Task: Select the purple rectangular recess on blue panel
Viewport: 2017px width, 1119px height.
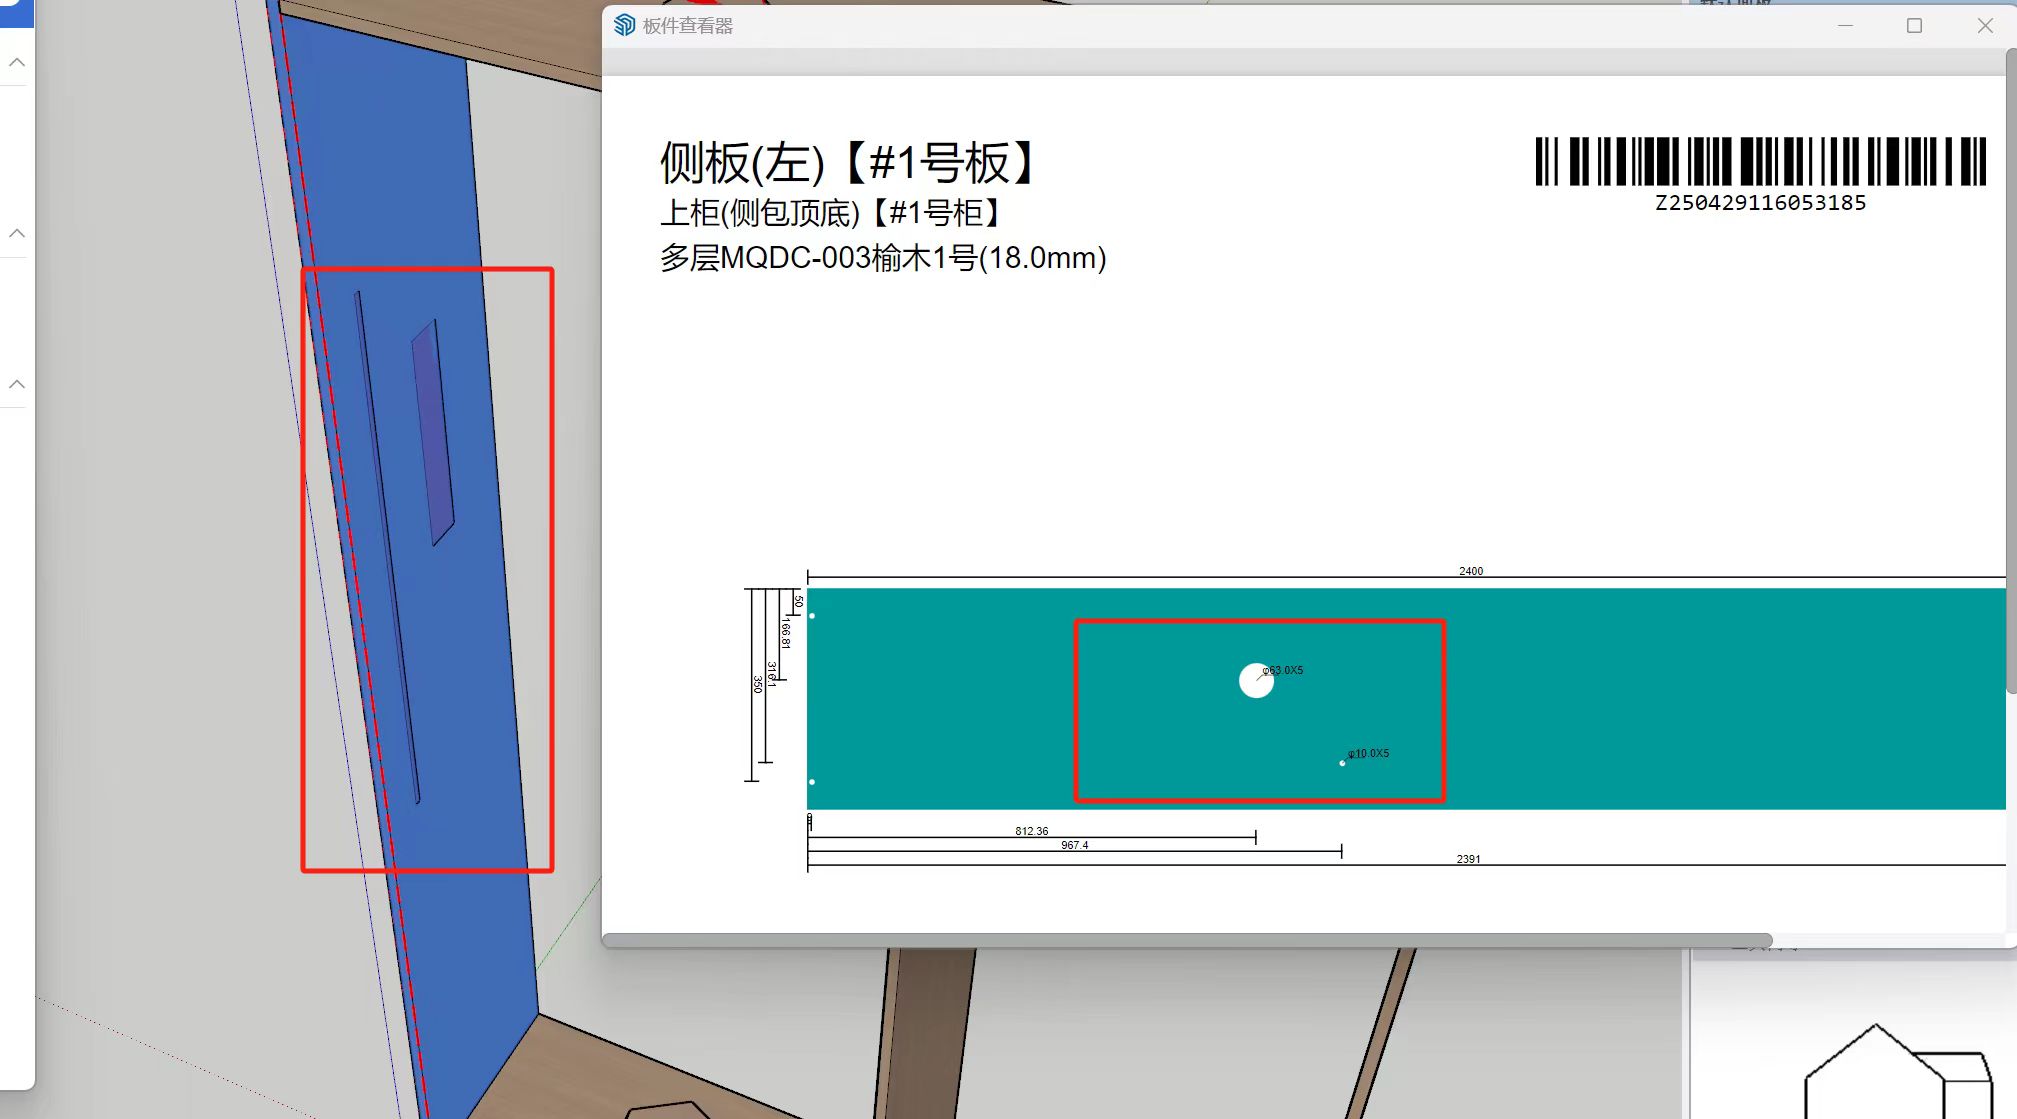Action: 433,431
